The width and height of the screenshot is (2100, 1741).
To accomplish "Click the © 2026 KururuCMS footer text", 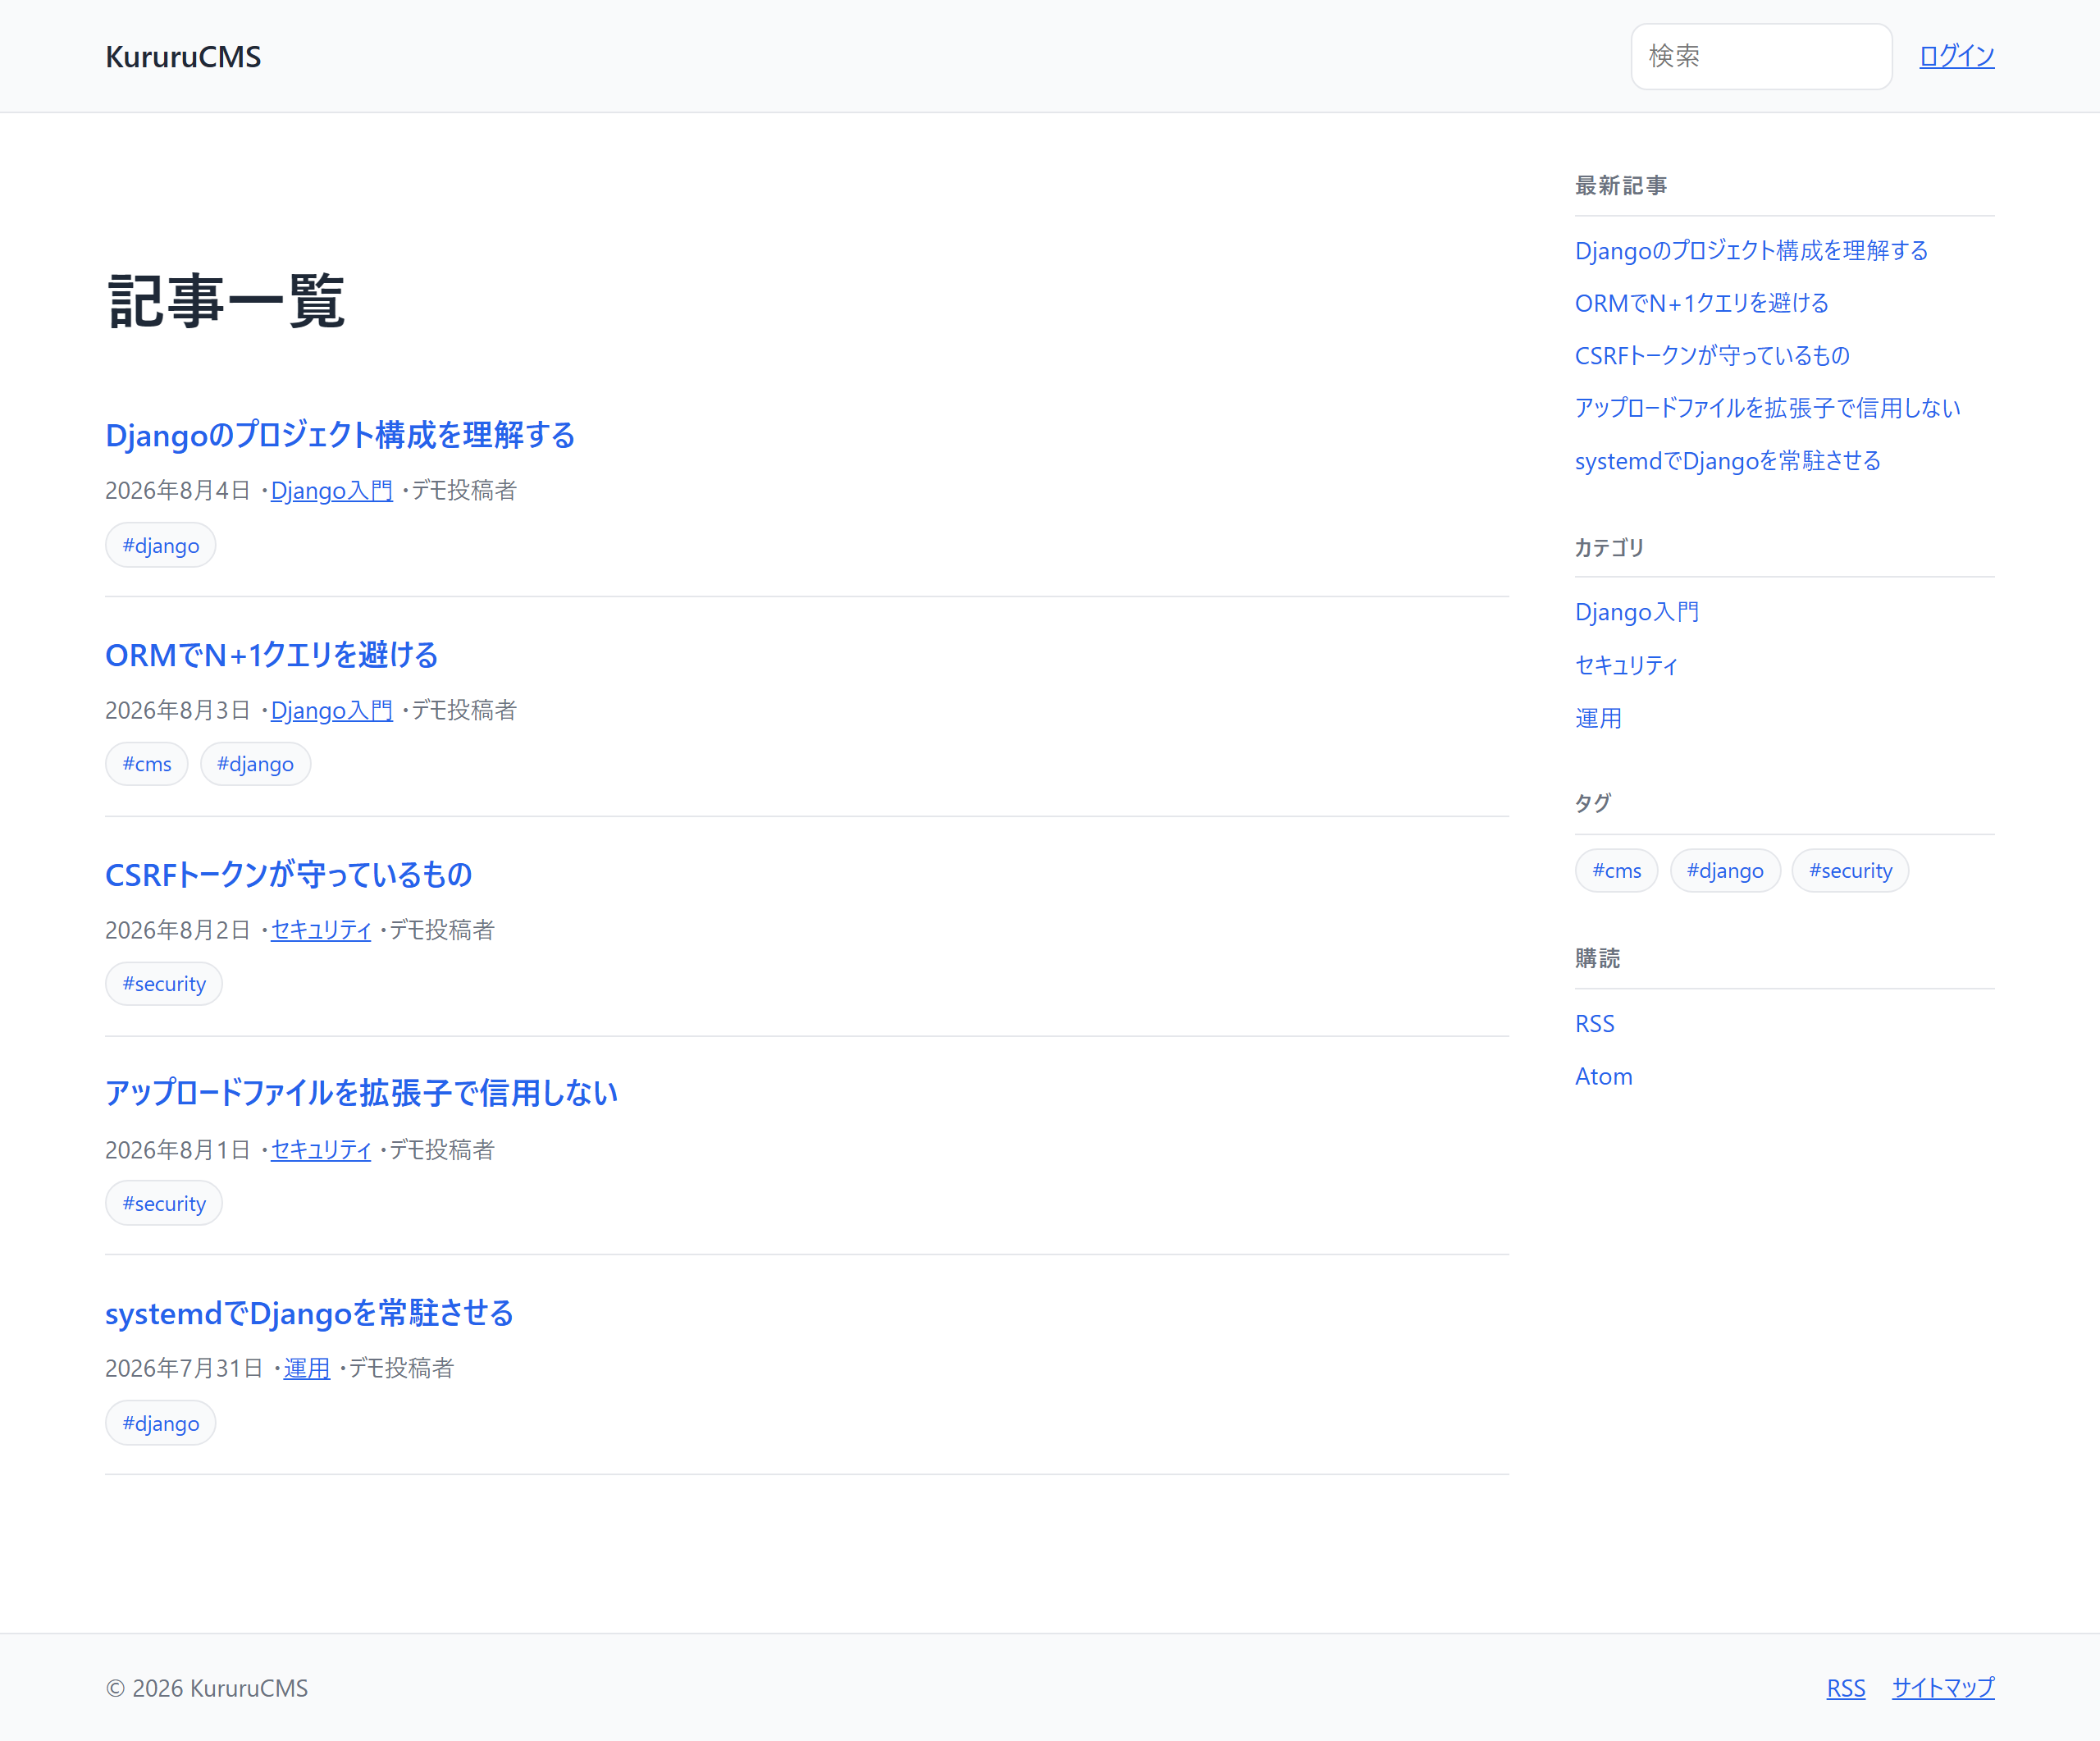I will [x=207, y=1688].
